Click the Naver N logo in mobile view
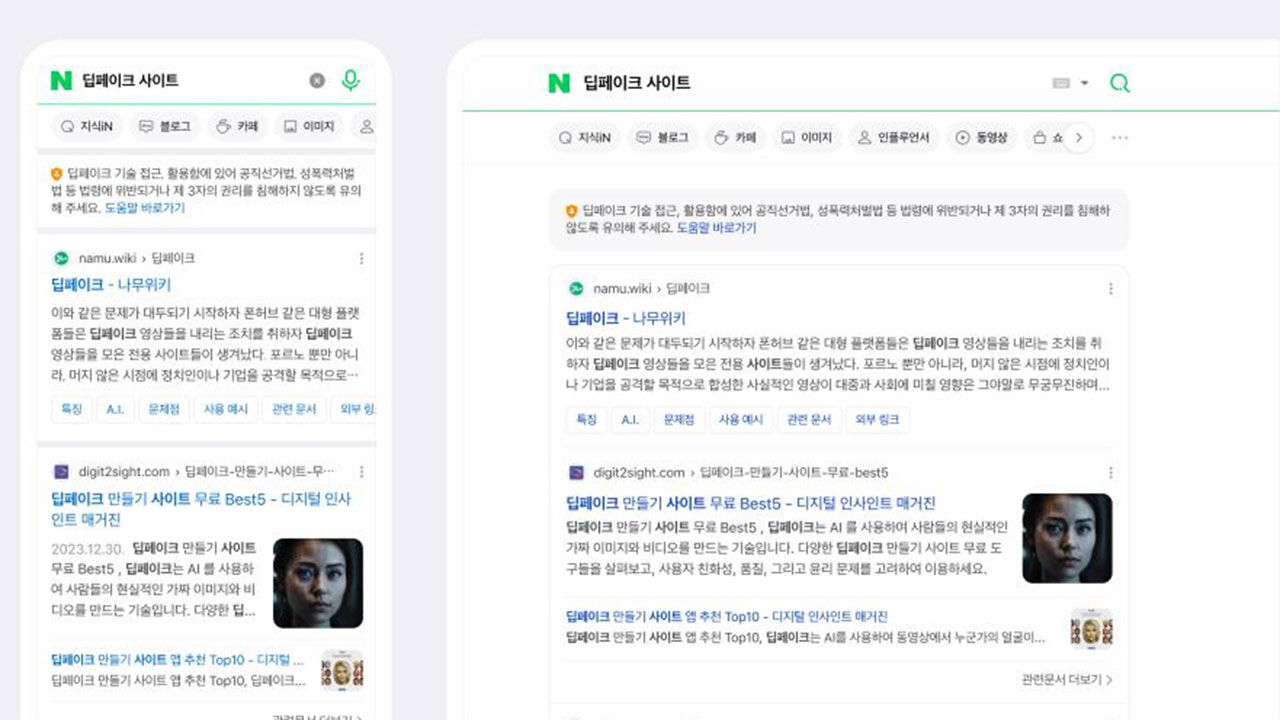Viewport: 1280px width, 720px height. [x=61, y=81]
